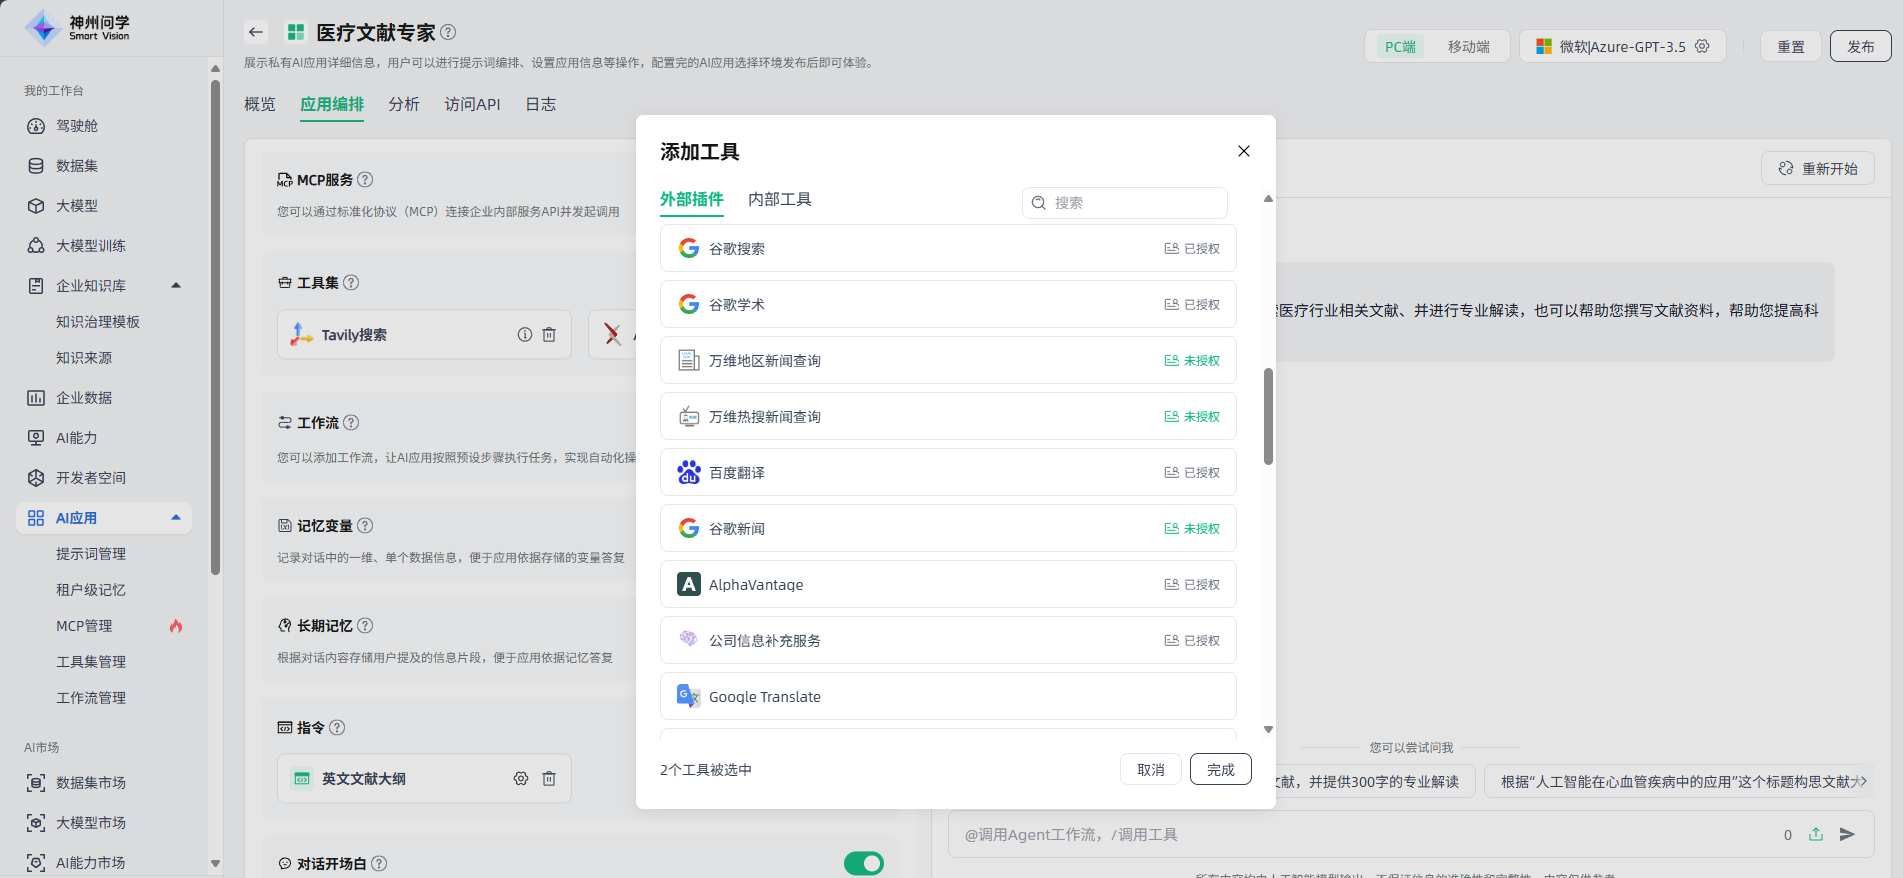Viewport: 1903px width, 878px height.
Task: Click the 工作流 help question icon
Action: click(351, 423)
